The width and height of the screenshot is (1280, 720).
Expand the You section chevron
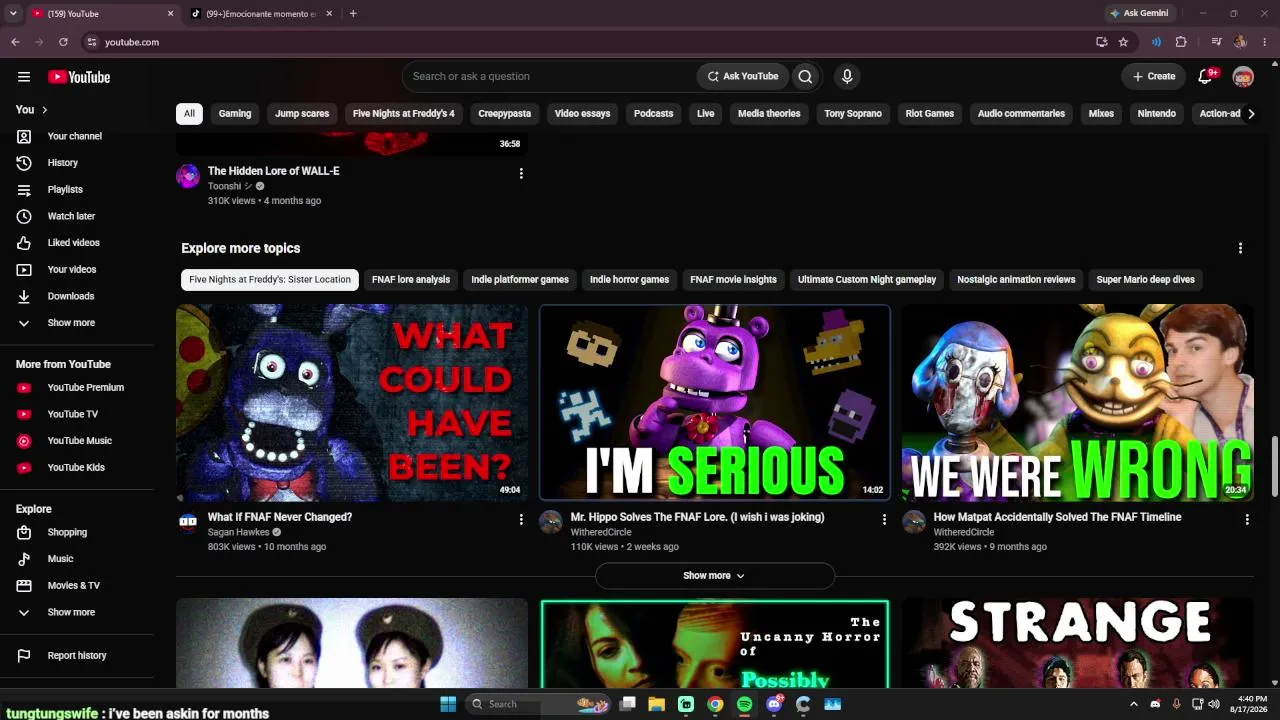pos(44,110)
